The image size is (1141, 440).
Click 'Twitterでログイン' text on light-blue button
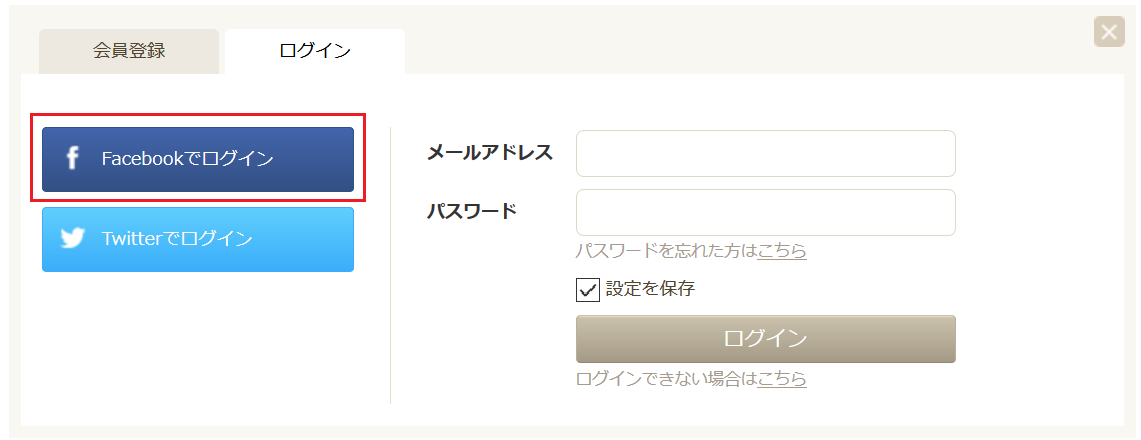178,239
